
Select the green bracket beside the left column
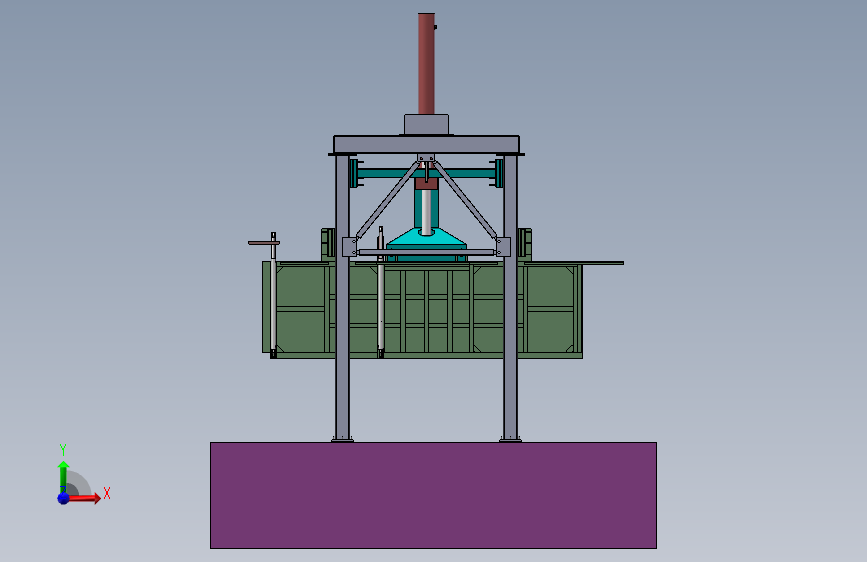tap(328, 244)
